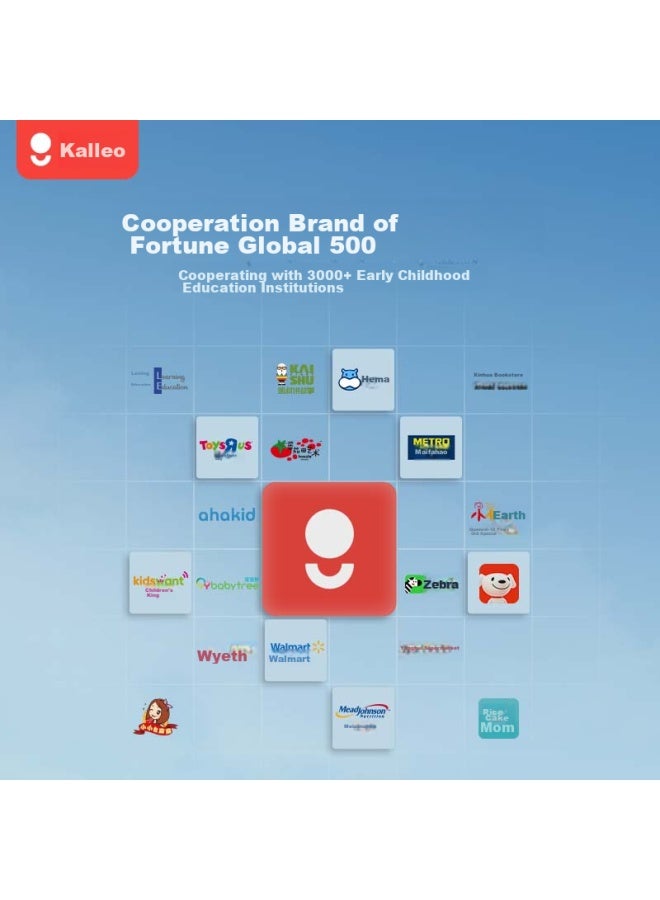Click the Cooperation Brand of Fortune Global 500 heading
The height and width of the screenshot is (900, 660).
pyautogui.click(x=259, y=234)
